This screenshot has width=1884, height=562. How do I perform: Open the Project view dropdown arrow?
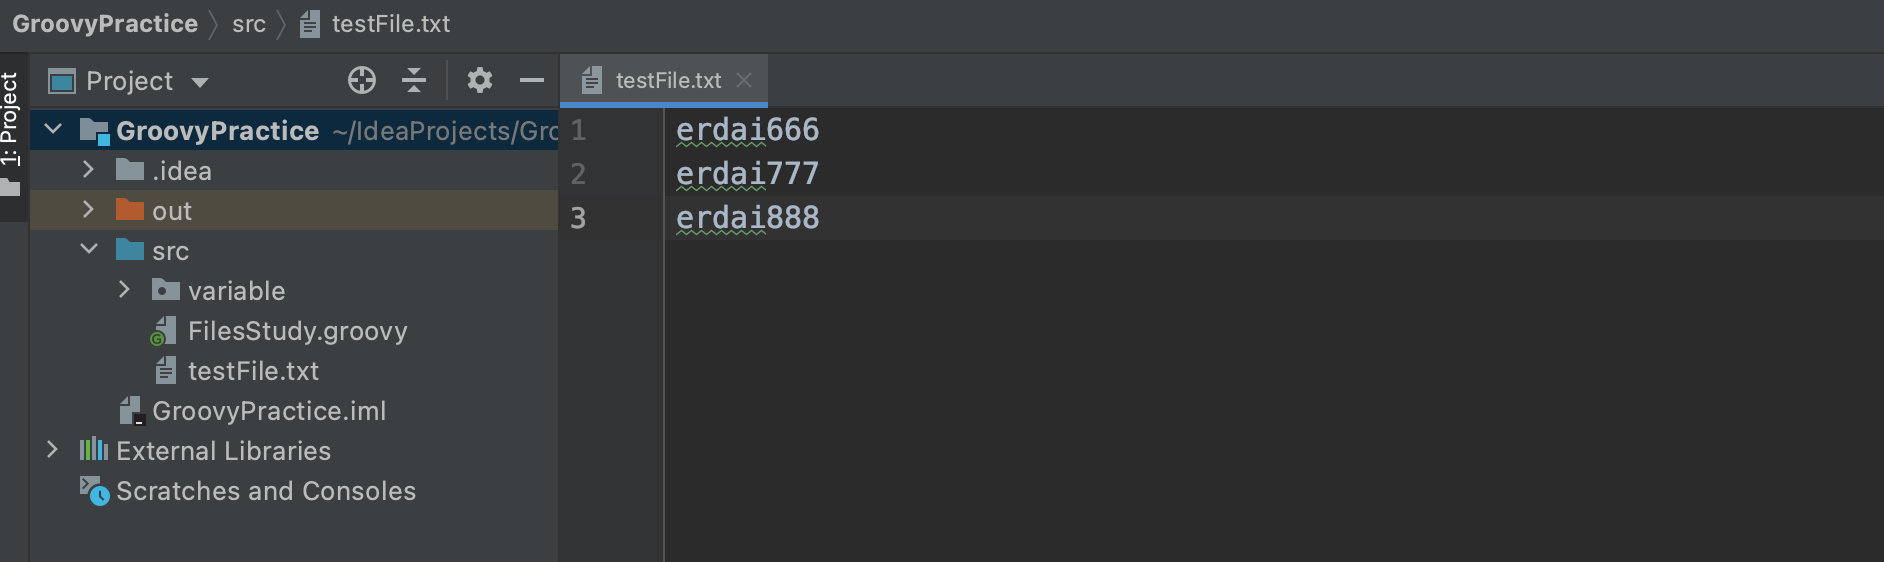200,82
